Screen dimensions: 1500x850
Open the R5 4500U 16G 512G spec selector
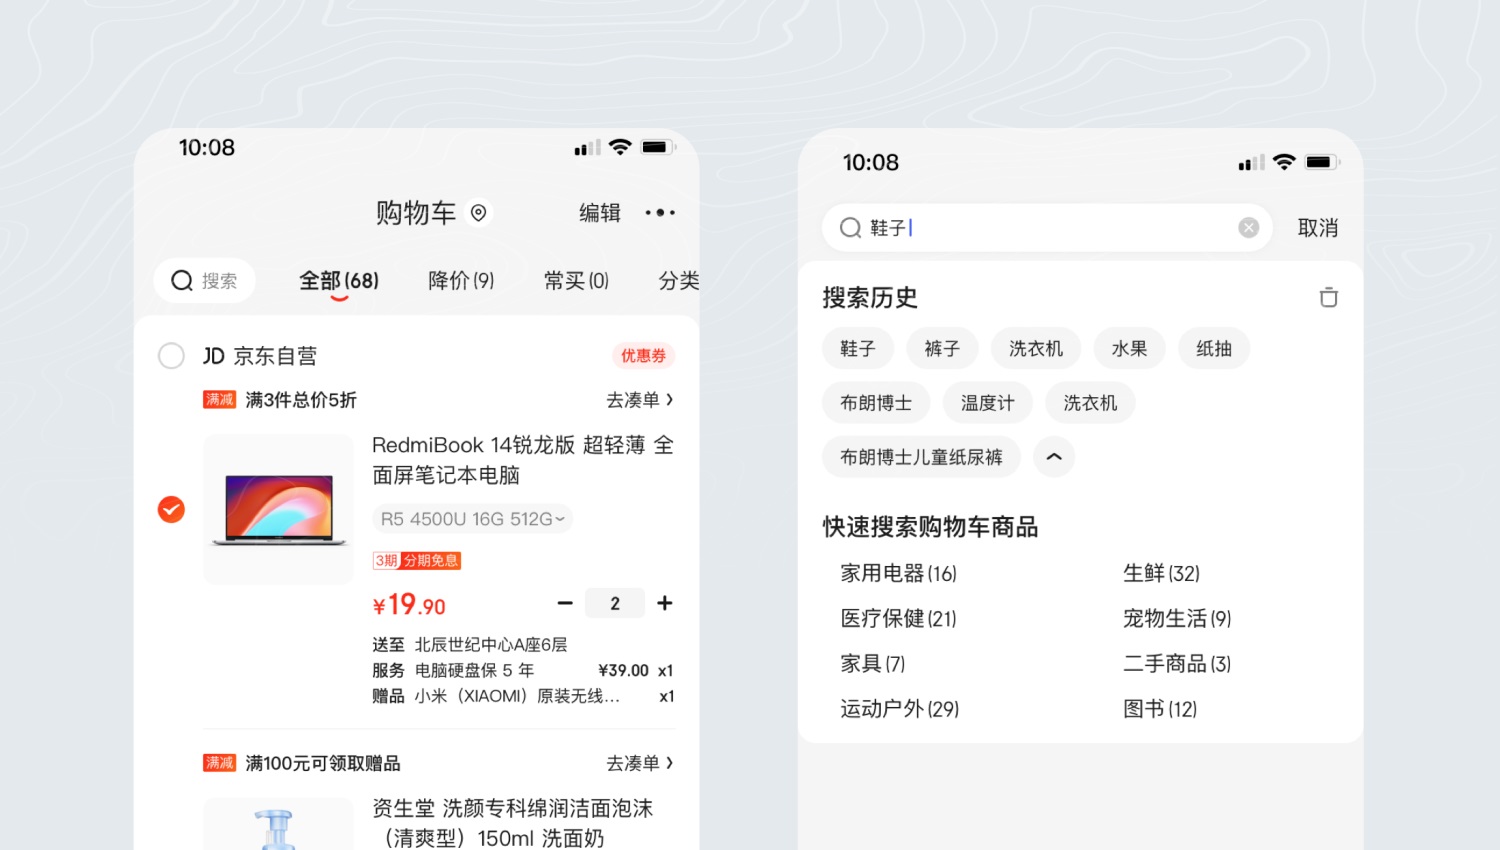471,518
